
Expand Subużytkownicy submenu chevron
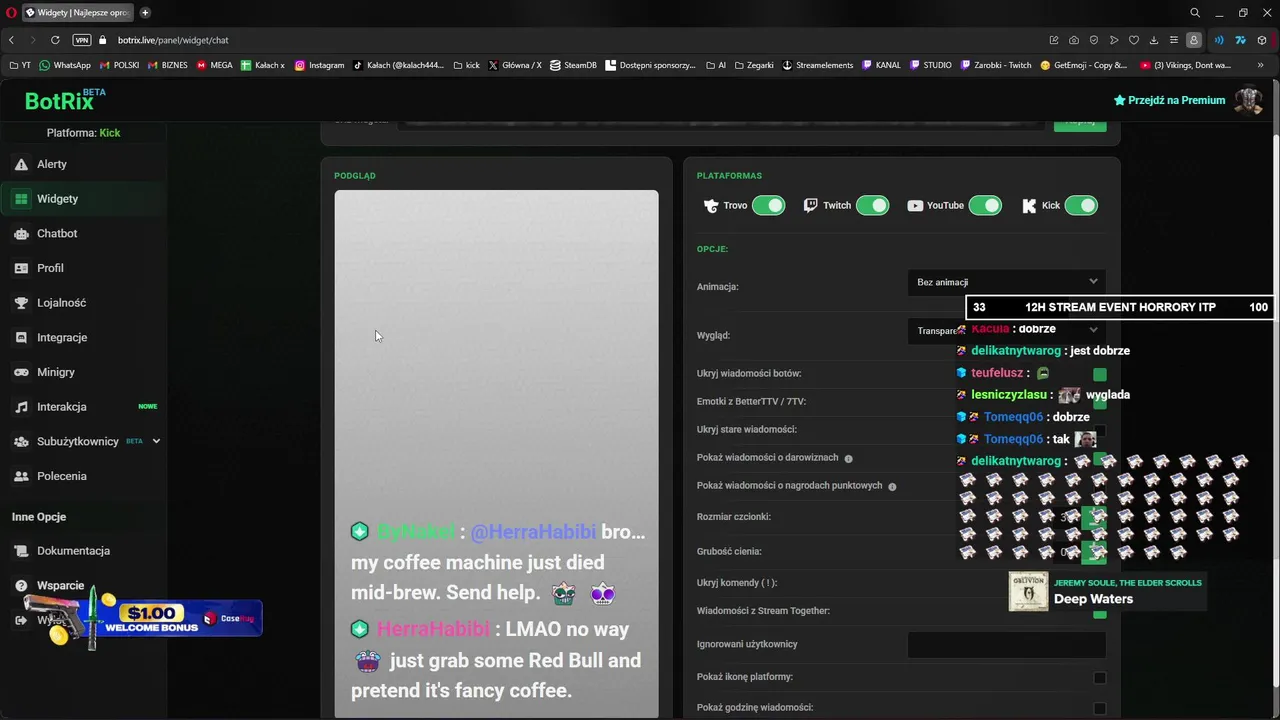(x=156, y=441)
